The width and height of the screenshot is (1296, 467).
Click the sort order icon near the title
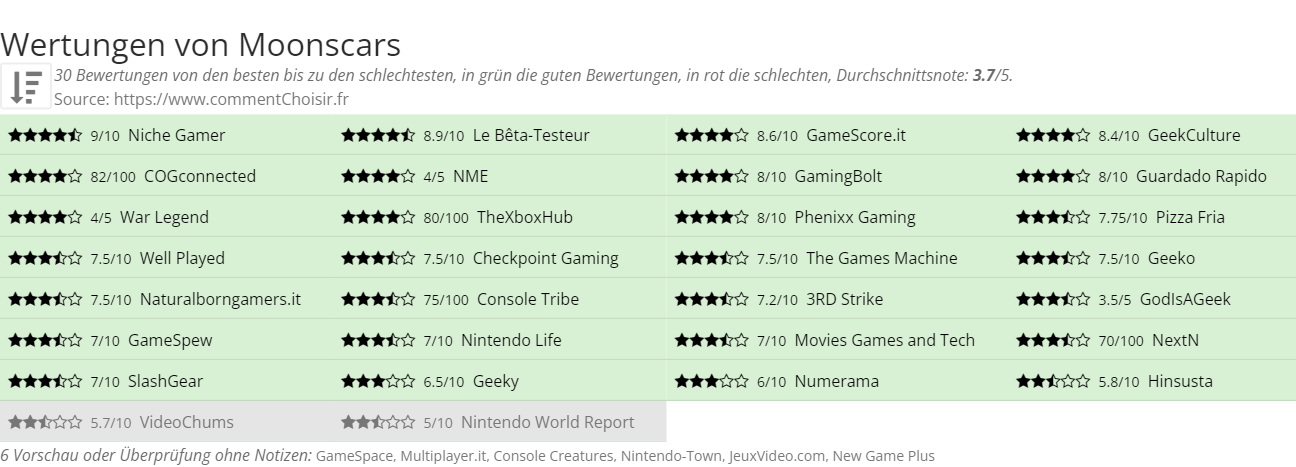click(26, 86)
